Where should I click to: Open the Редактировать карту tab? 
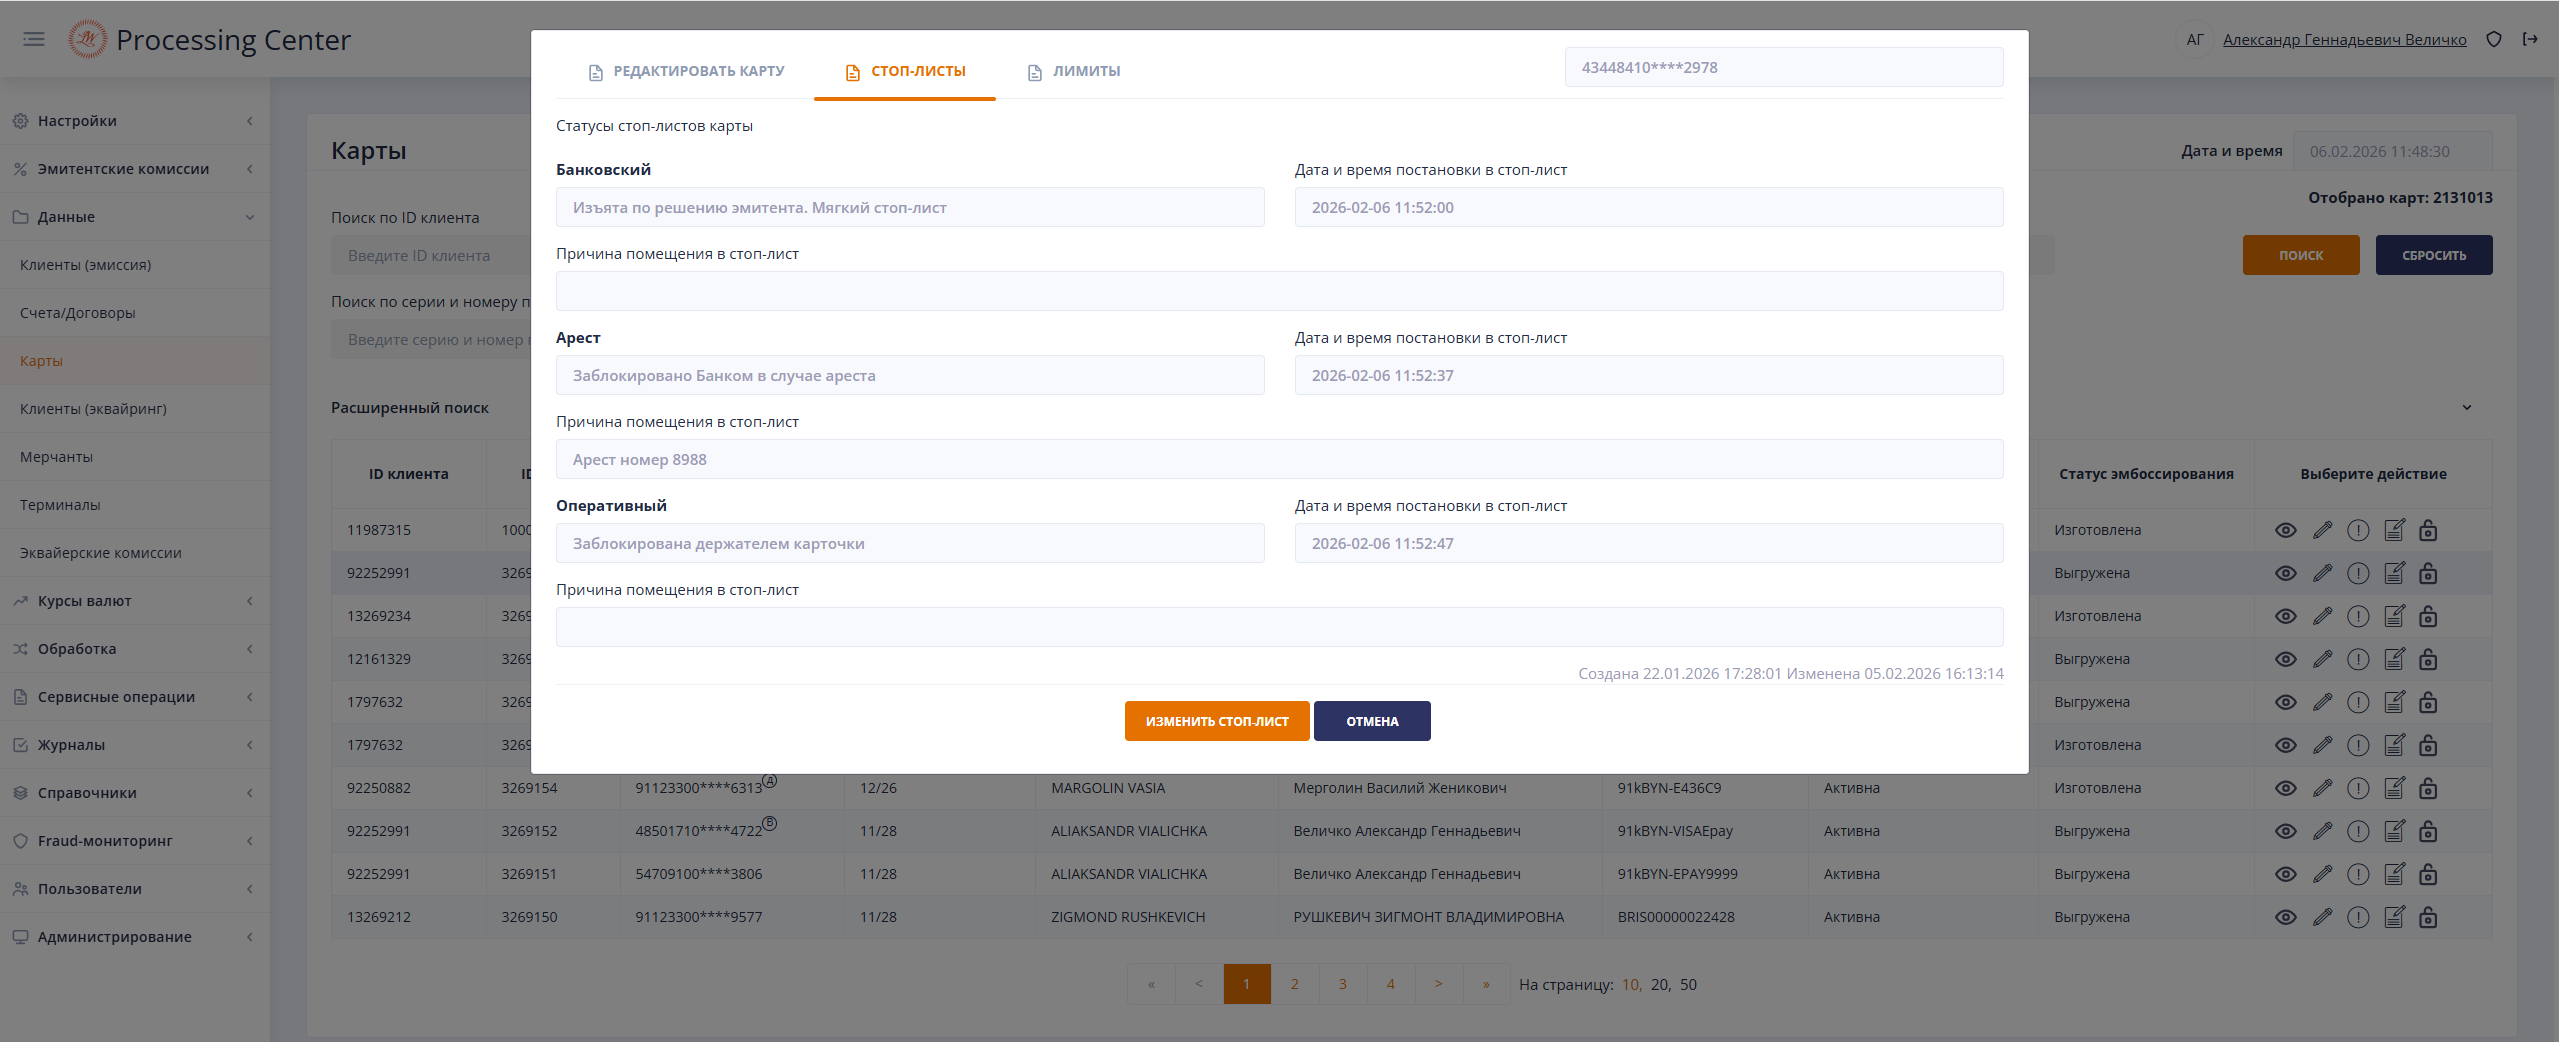coord(686,71)
